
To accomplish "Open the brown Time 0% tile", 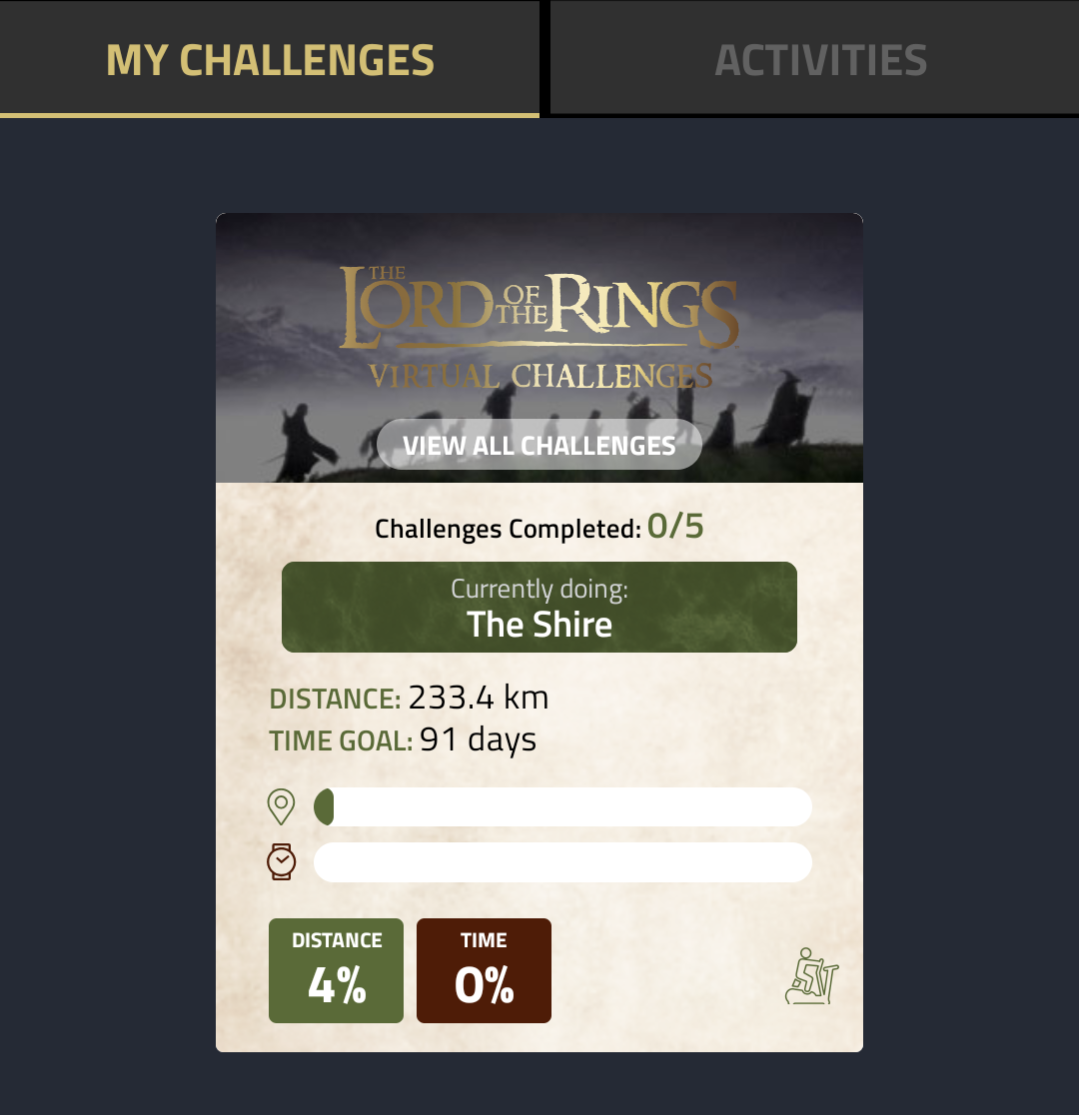I will 484,971.
